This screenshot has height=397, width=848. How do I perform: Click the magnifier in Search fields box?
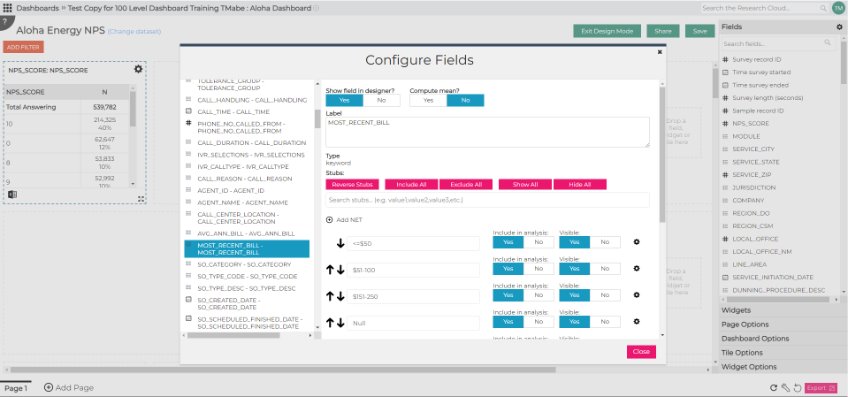pos(827,43)
